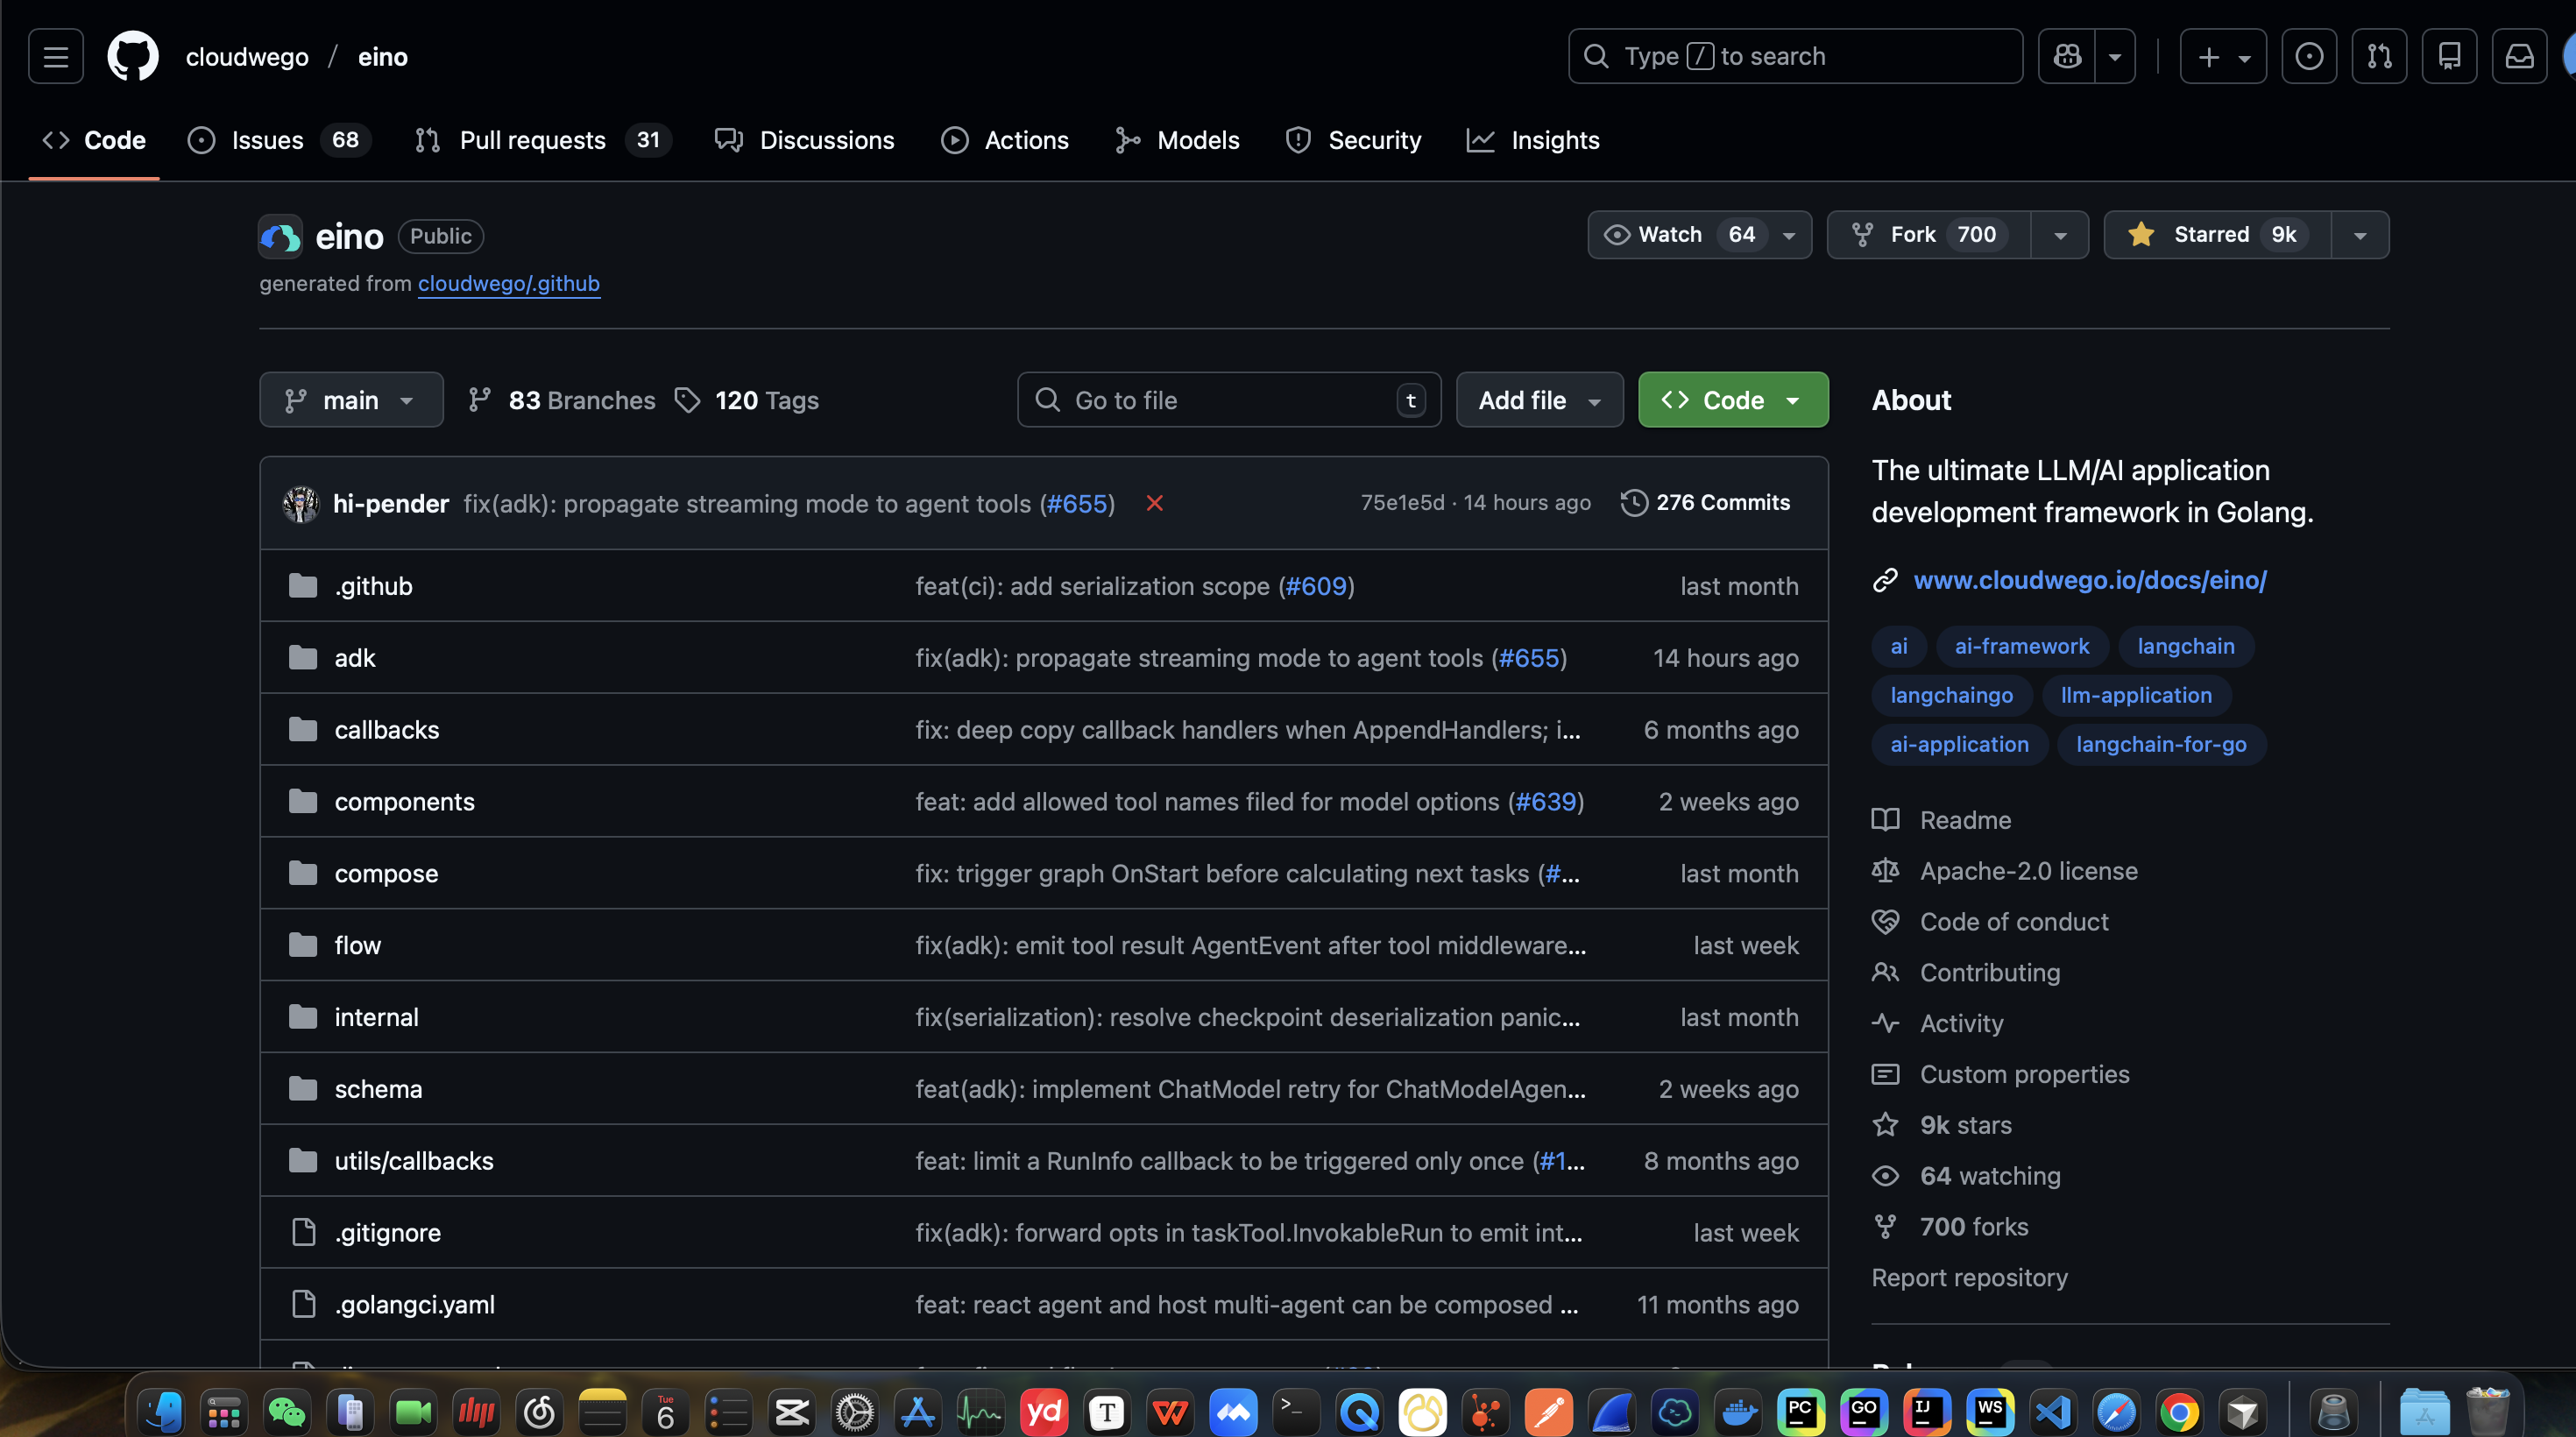Open the commit history clock icon

(x=1634, y=503)
